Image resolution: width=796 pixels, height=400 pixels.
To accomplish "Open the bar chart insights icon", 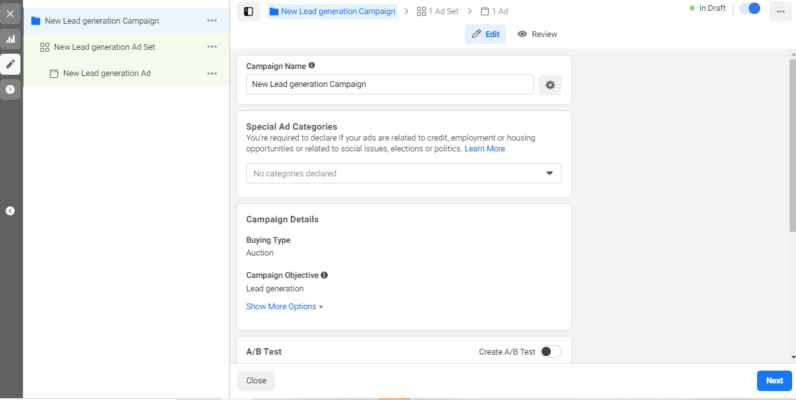I will pos(10,39).
